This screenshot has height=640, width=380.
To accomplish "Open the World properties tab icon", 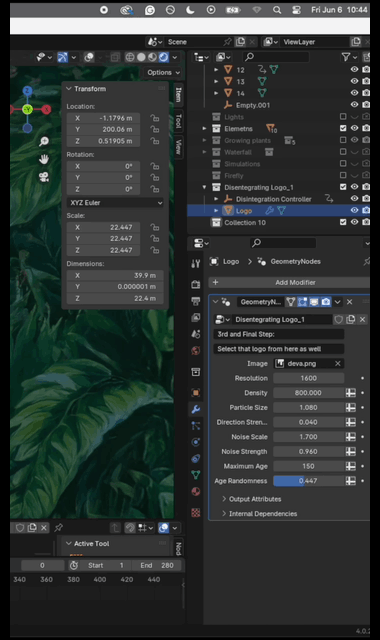I will (x=196, y=351).
